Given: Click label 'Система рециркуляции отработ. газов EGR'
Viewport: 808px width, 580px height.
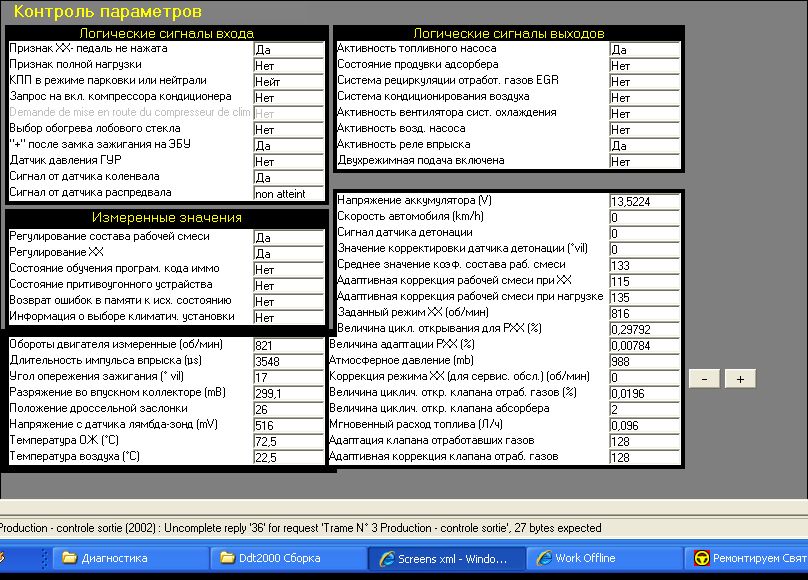Looking at the screenshot, I should pos(448,80).
